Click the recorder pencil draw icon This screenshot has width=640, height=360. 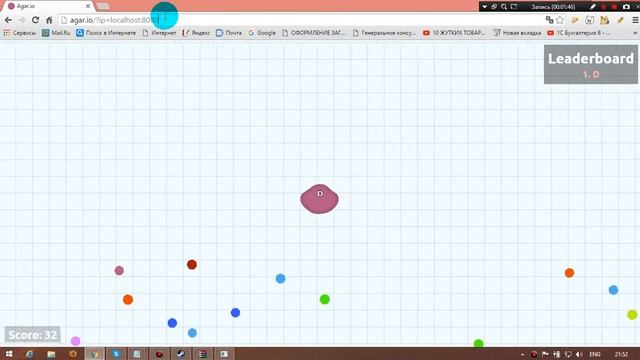tap(593, 7)
